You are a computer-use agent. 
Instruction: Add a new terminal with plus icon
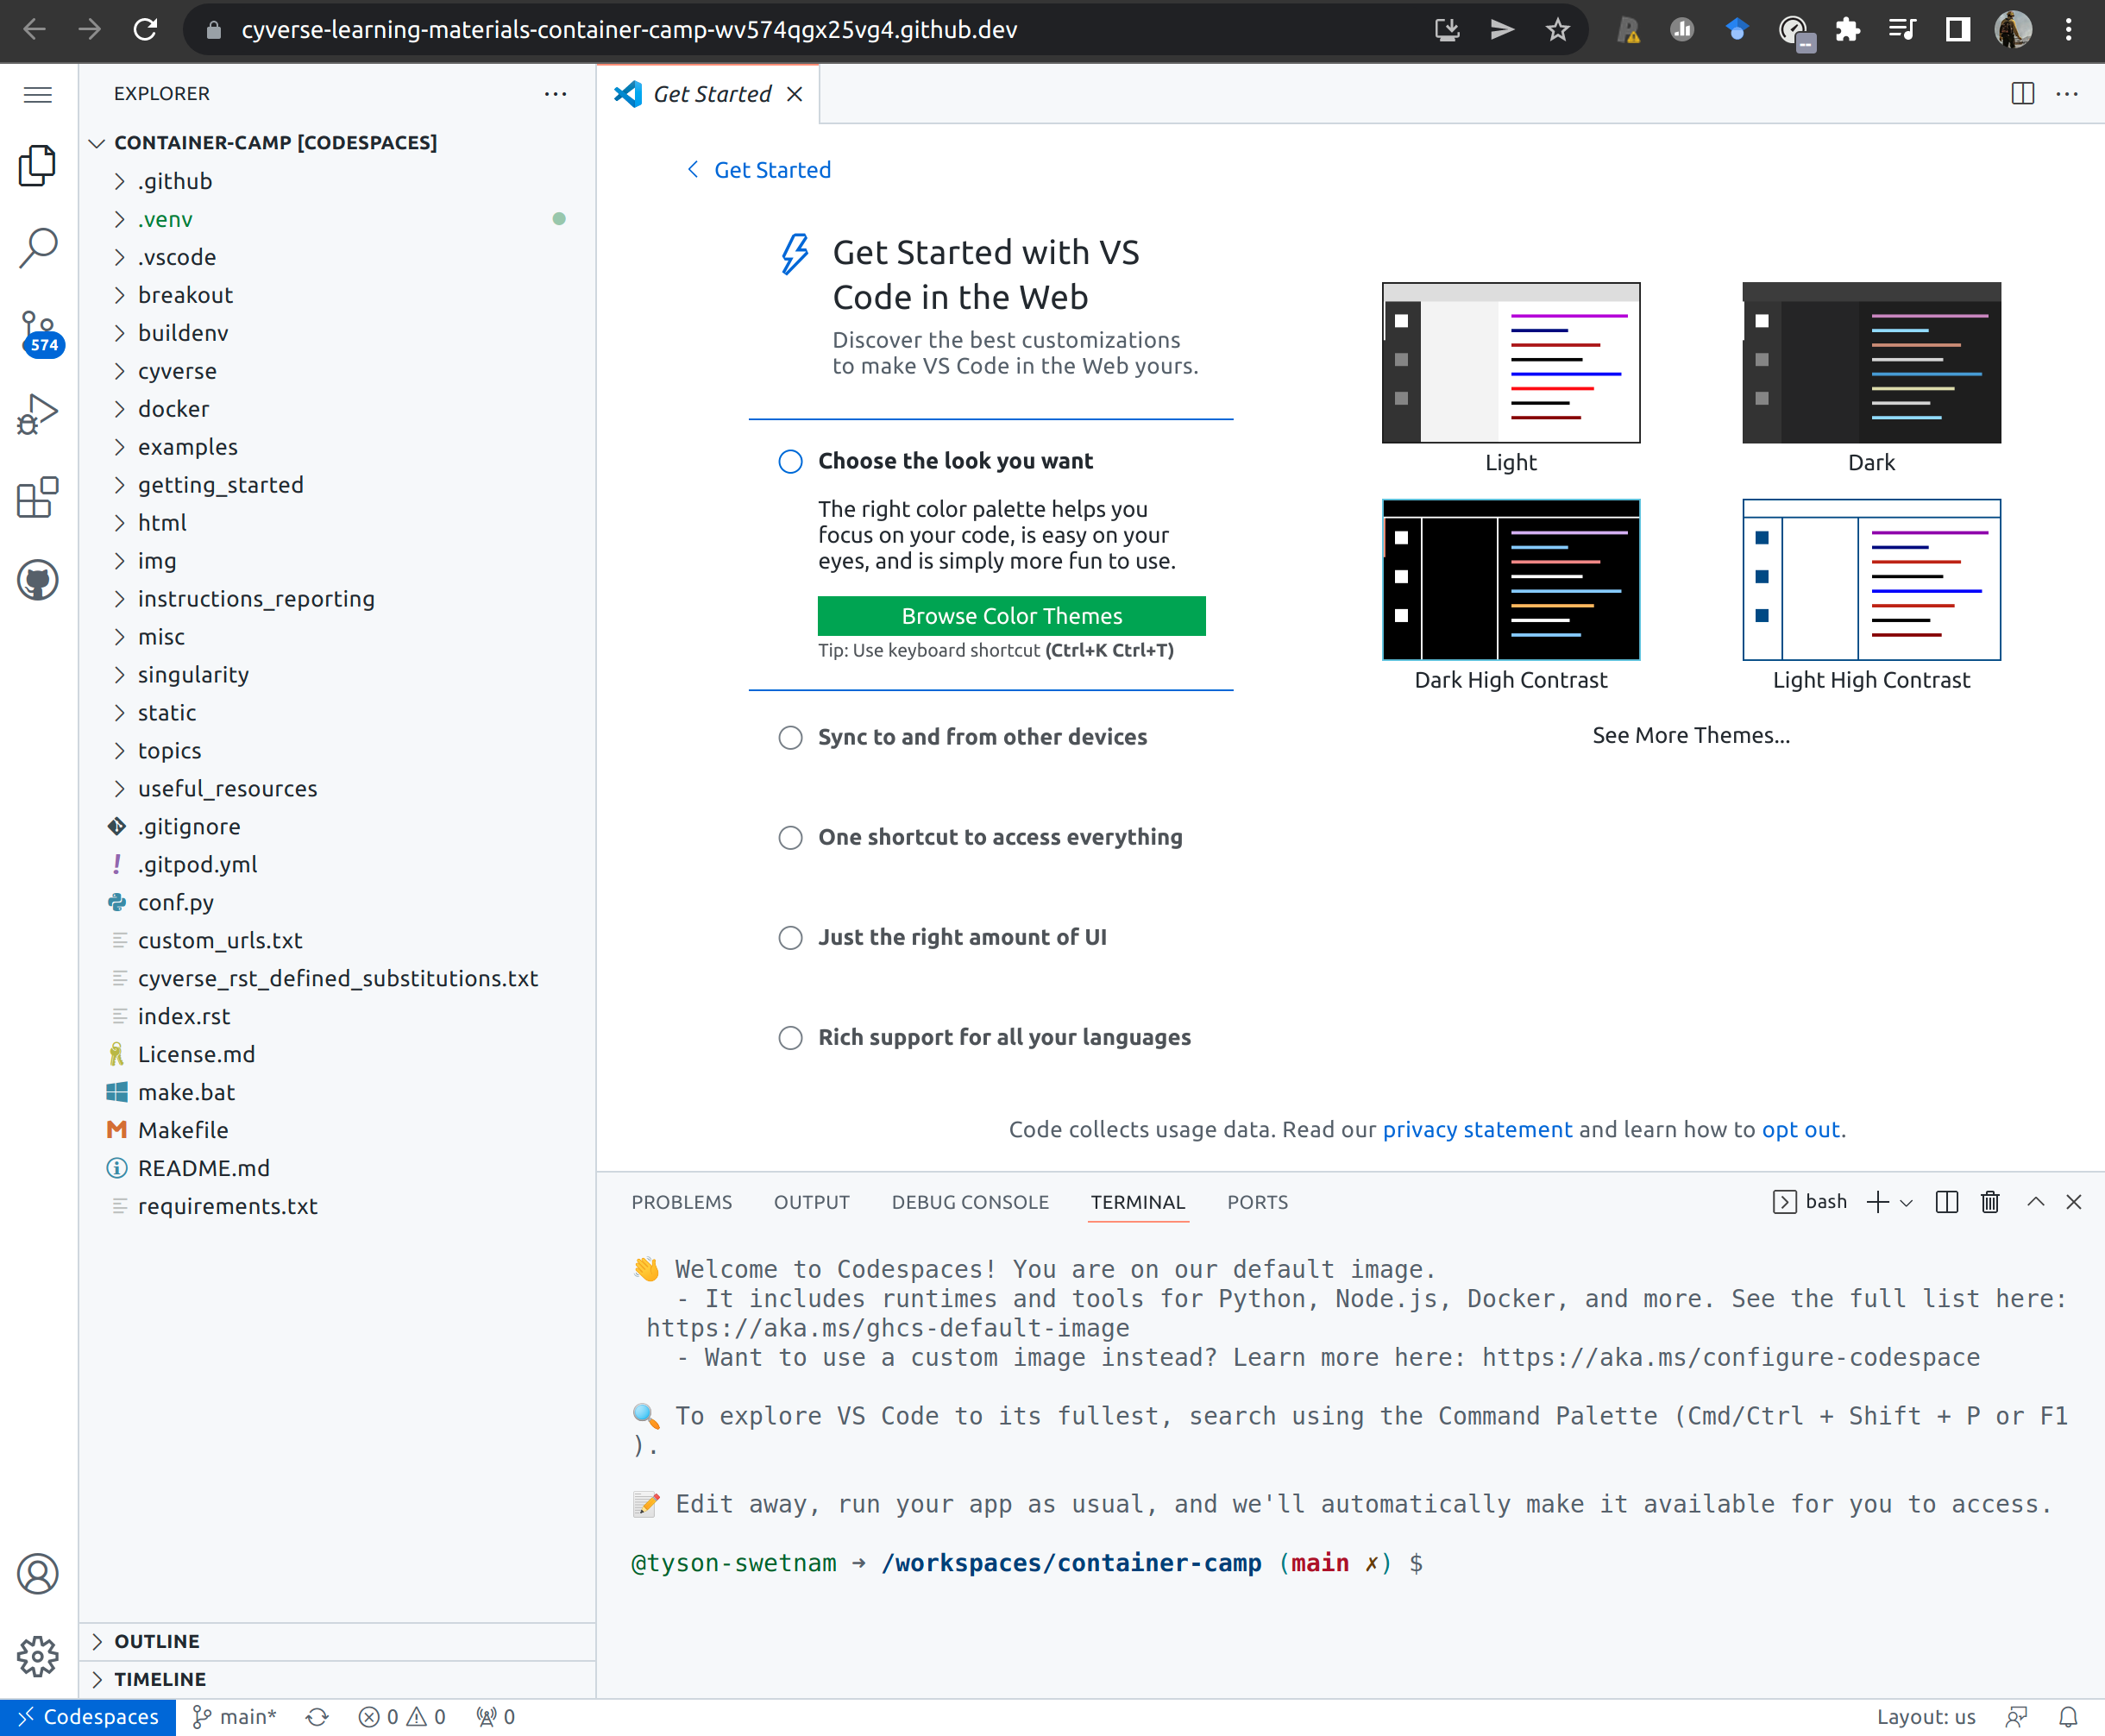coord(1877,1202)
